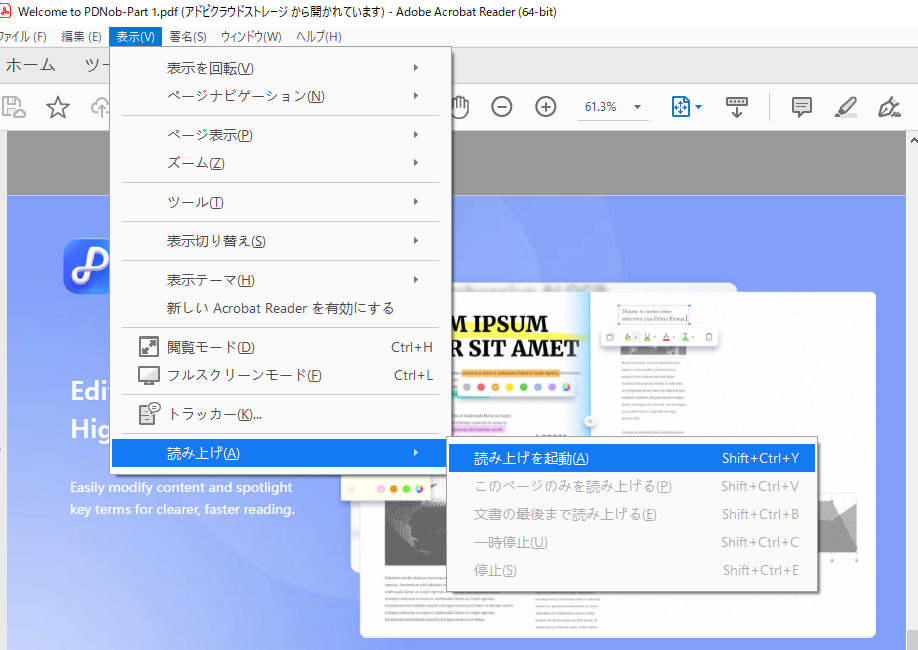Switch to the ホーム tab

32,65
